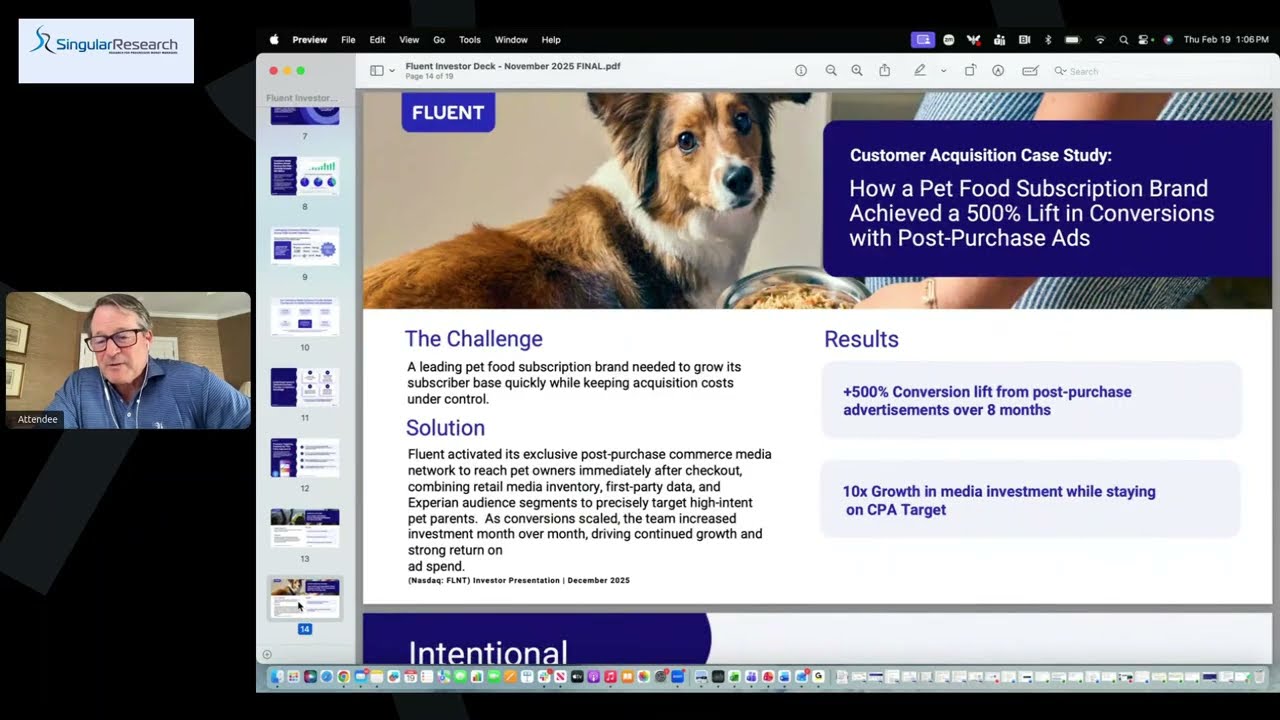Click the add page plus button in sidebar

point(267,655)
